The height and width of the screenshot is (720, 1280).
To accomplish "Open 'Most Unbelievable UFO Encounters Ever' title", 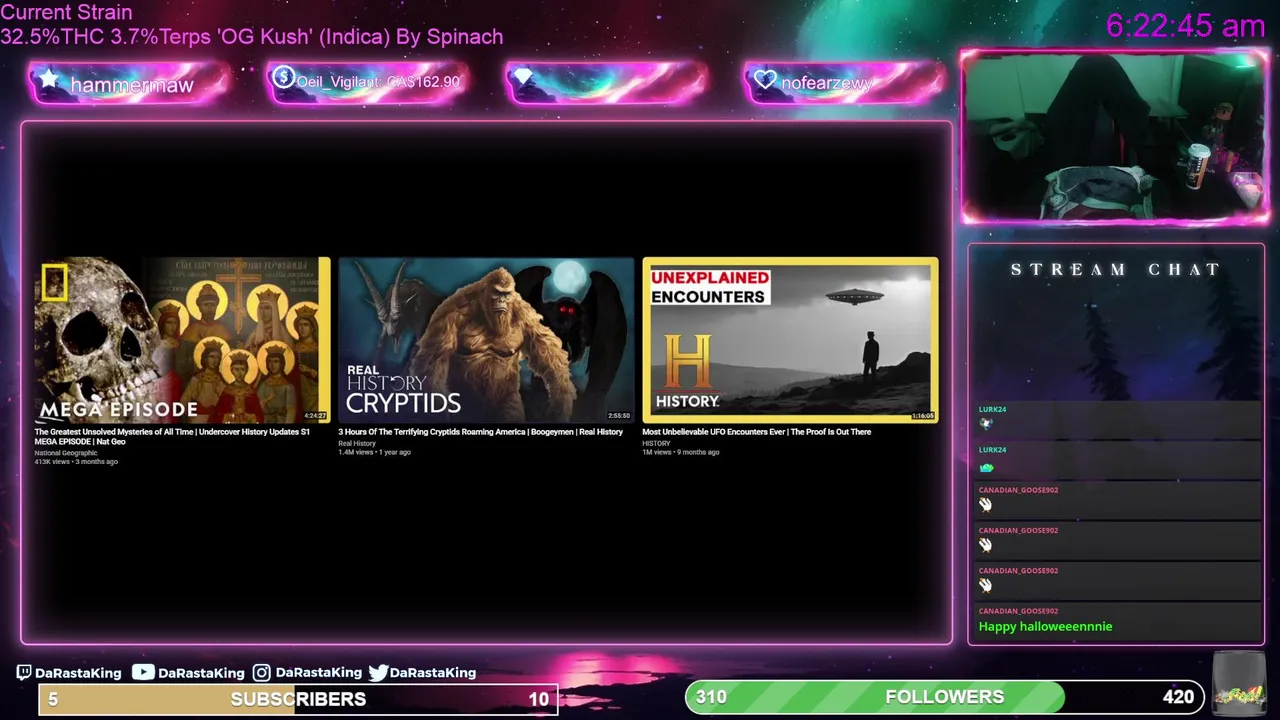I will (756, 432).
